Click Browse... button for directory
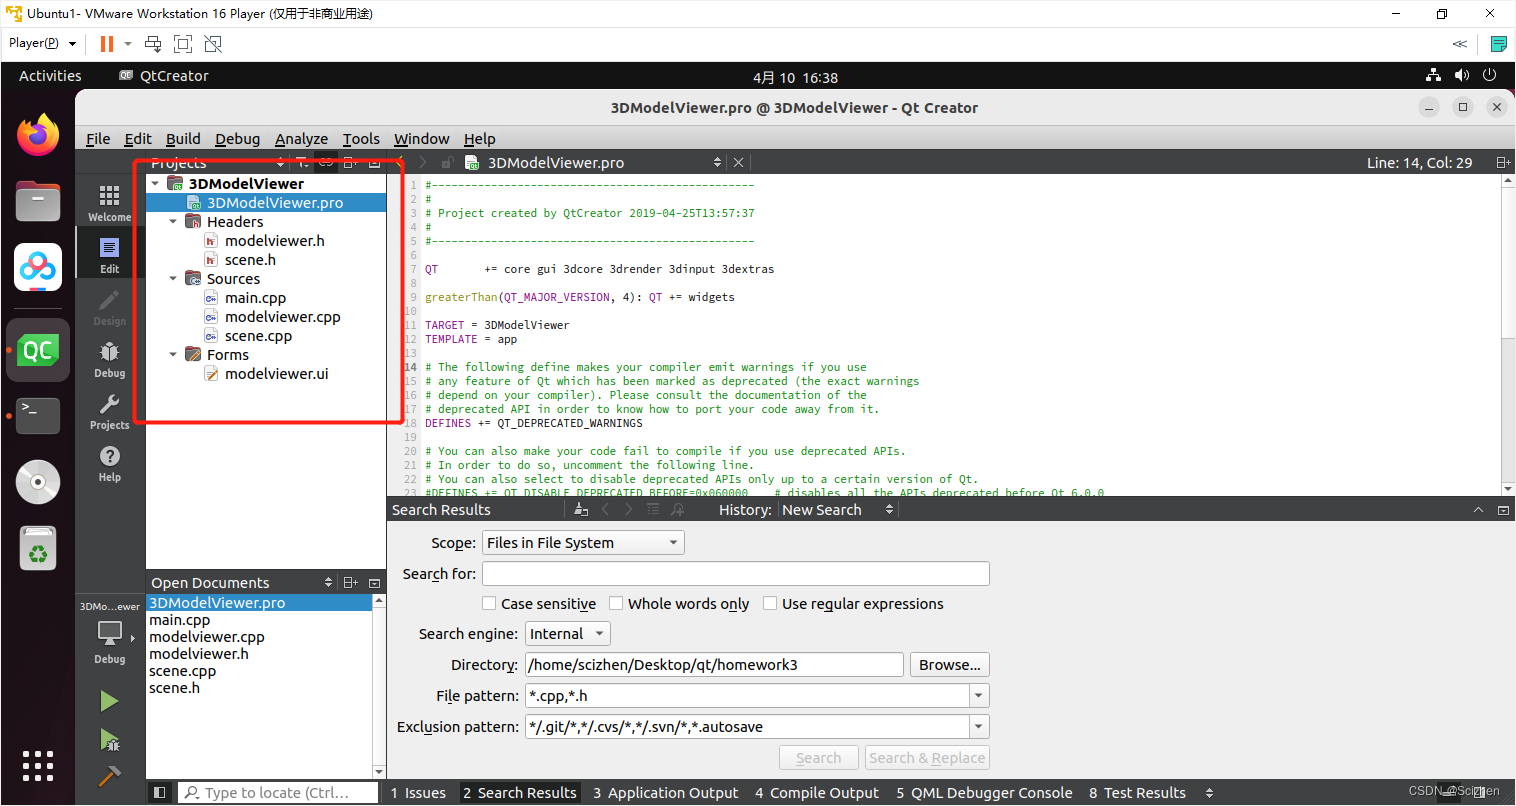Screen dimensions: 1516x806 (949, 665)
